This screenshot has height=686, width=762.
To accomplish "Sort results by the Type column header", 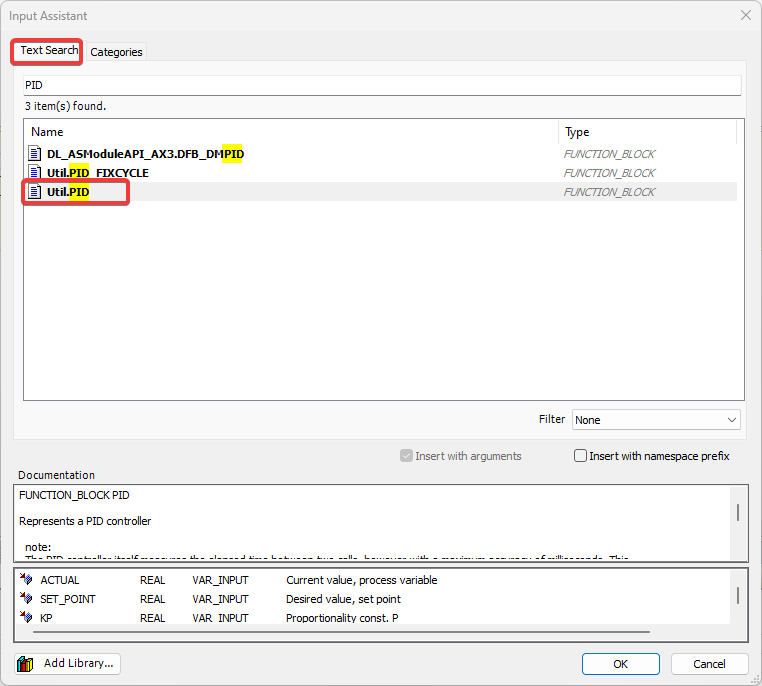I will (648, 132).
